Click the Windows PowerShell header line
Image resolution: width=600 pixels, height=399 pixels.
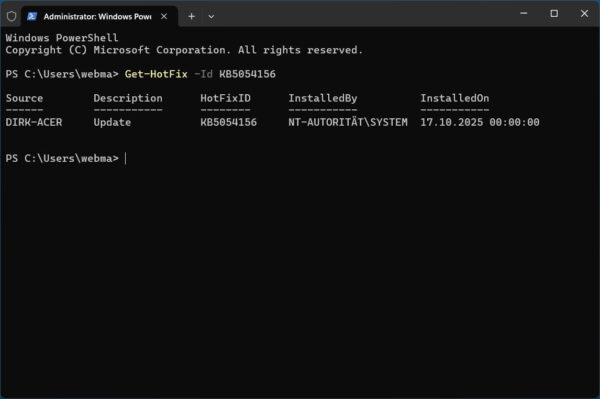coord(62,38)
